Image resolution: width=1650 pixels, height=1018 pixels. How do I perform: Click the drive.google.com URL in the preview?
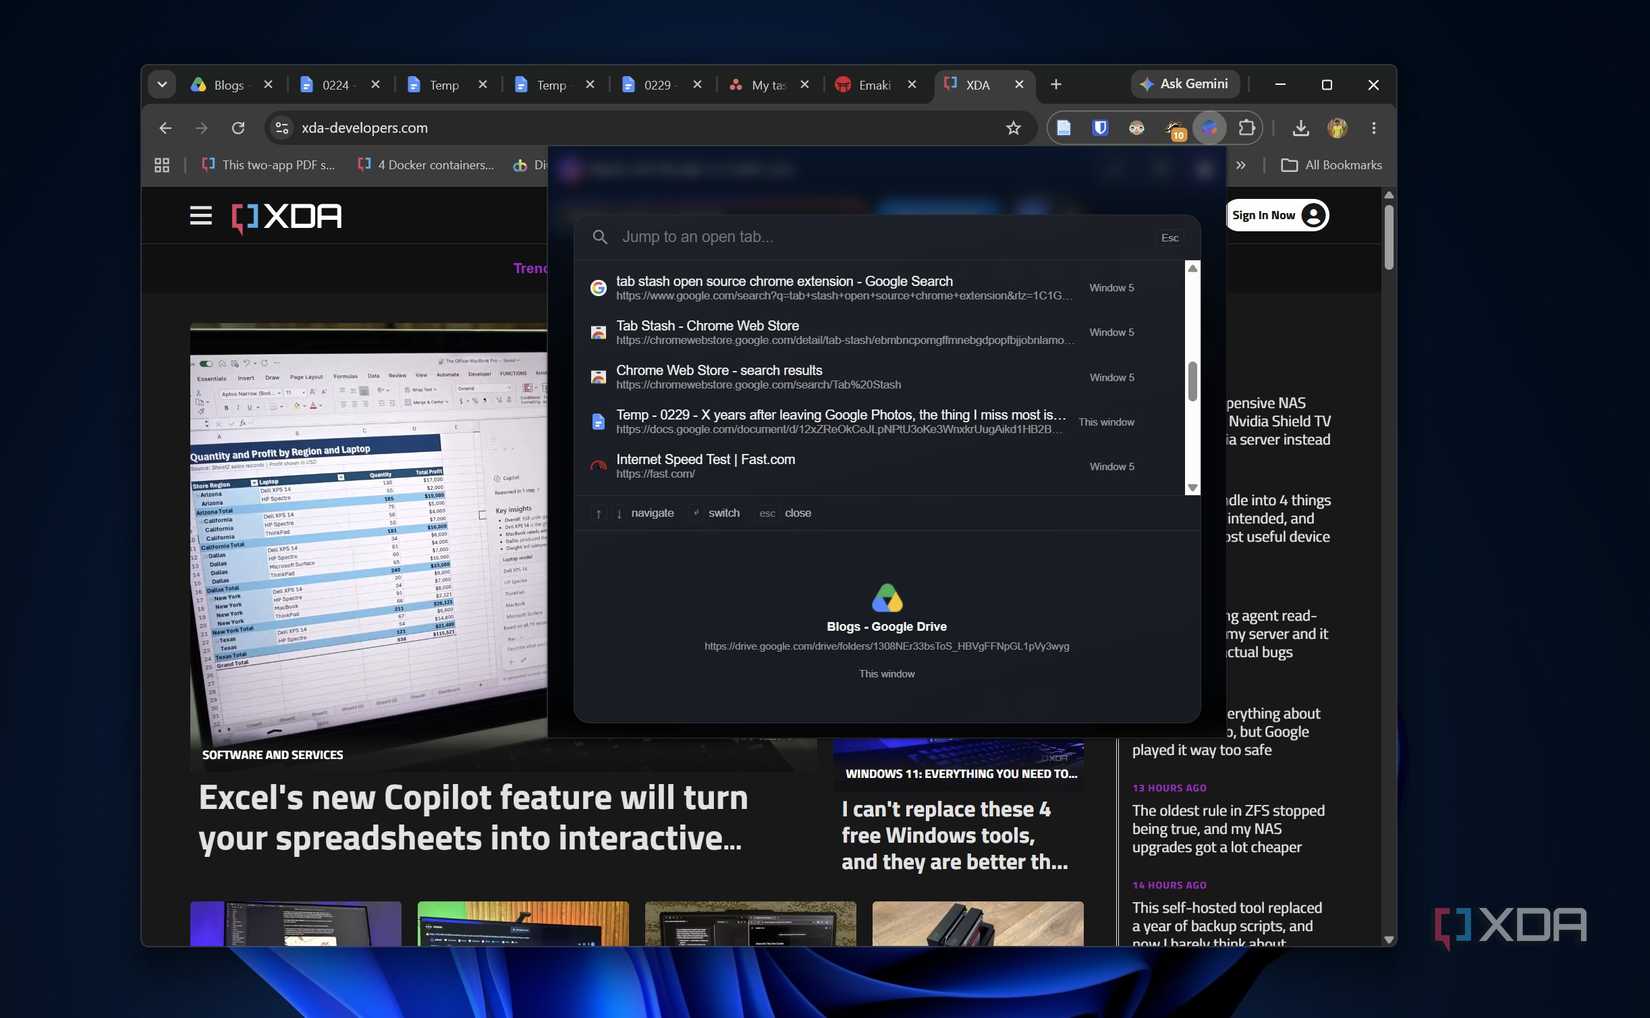pyautogui.click(x=887, y=647)
